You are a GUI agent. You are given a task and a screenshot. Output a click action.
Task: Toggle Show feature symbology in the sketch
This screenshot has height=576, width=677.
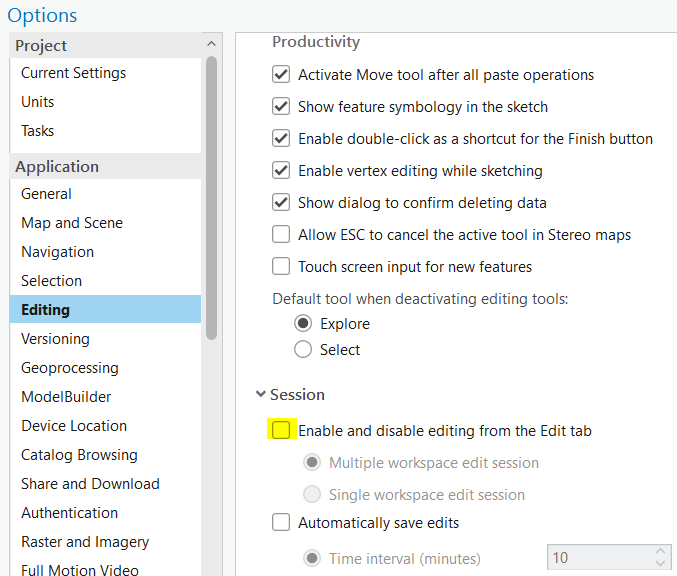click(x=281, y=107)
